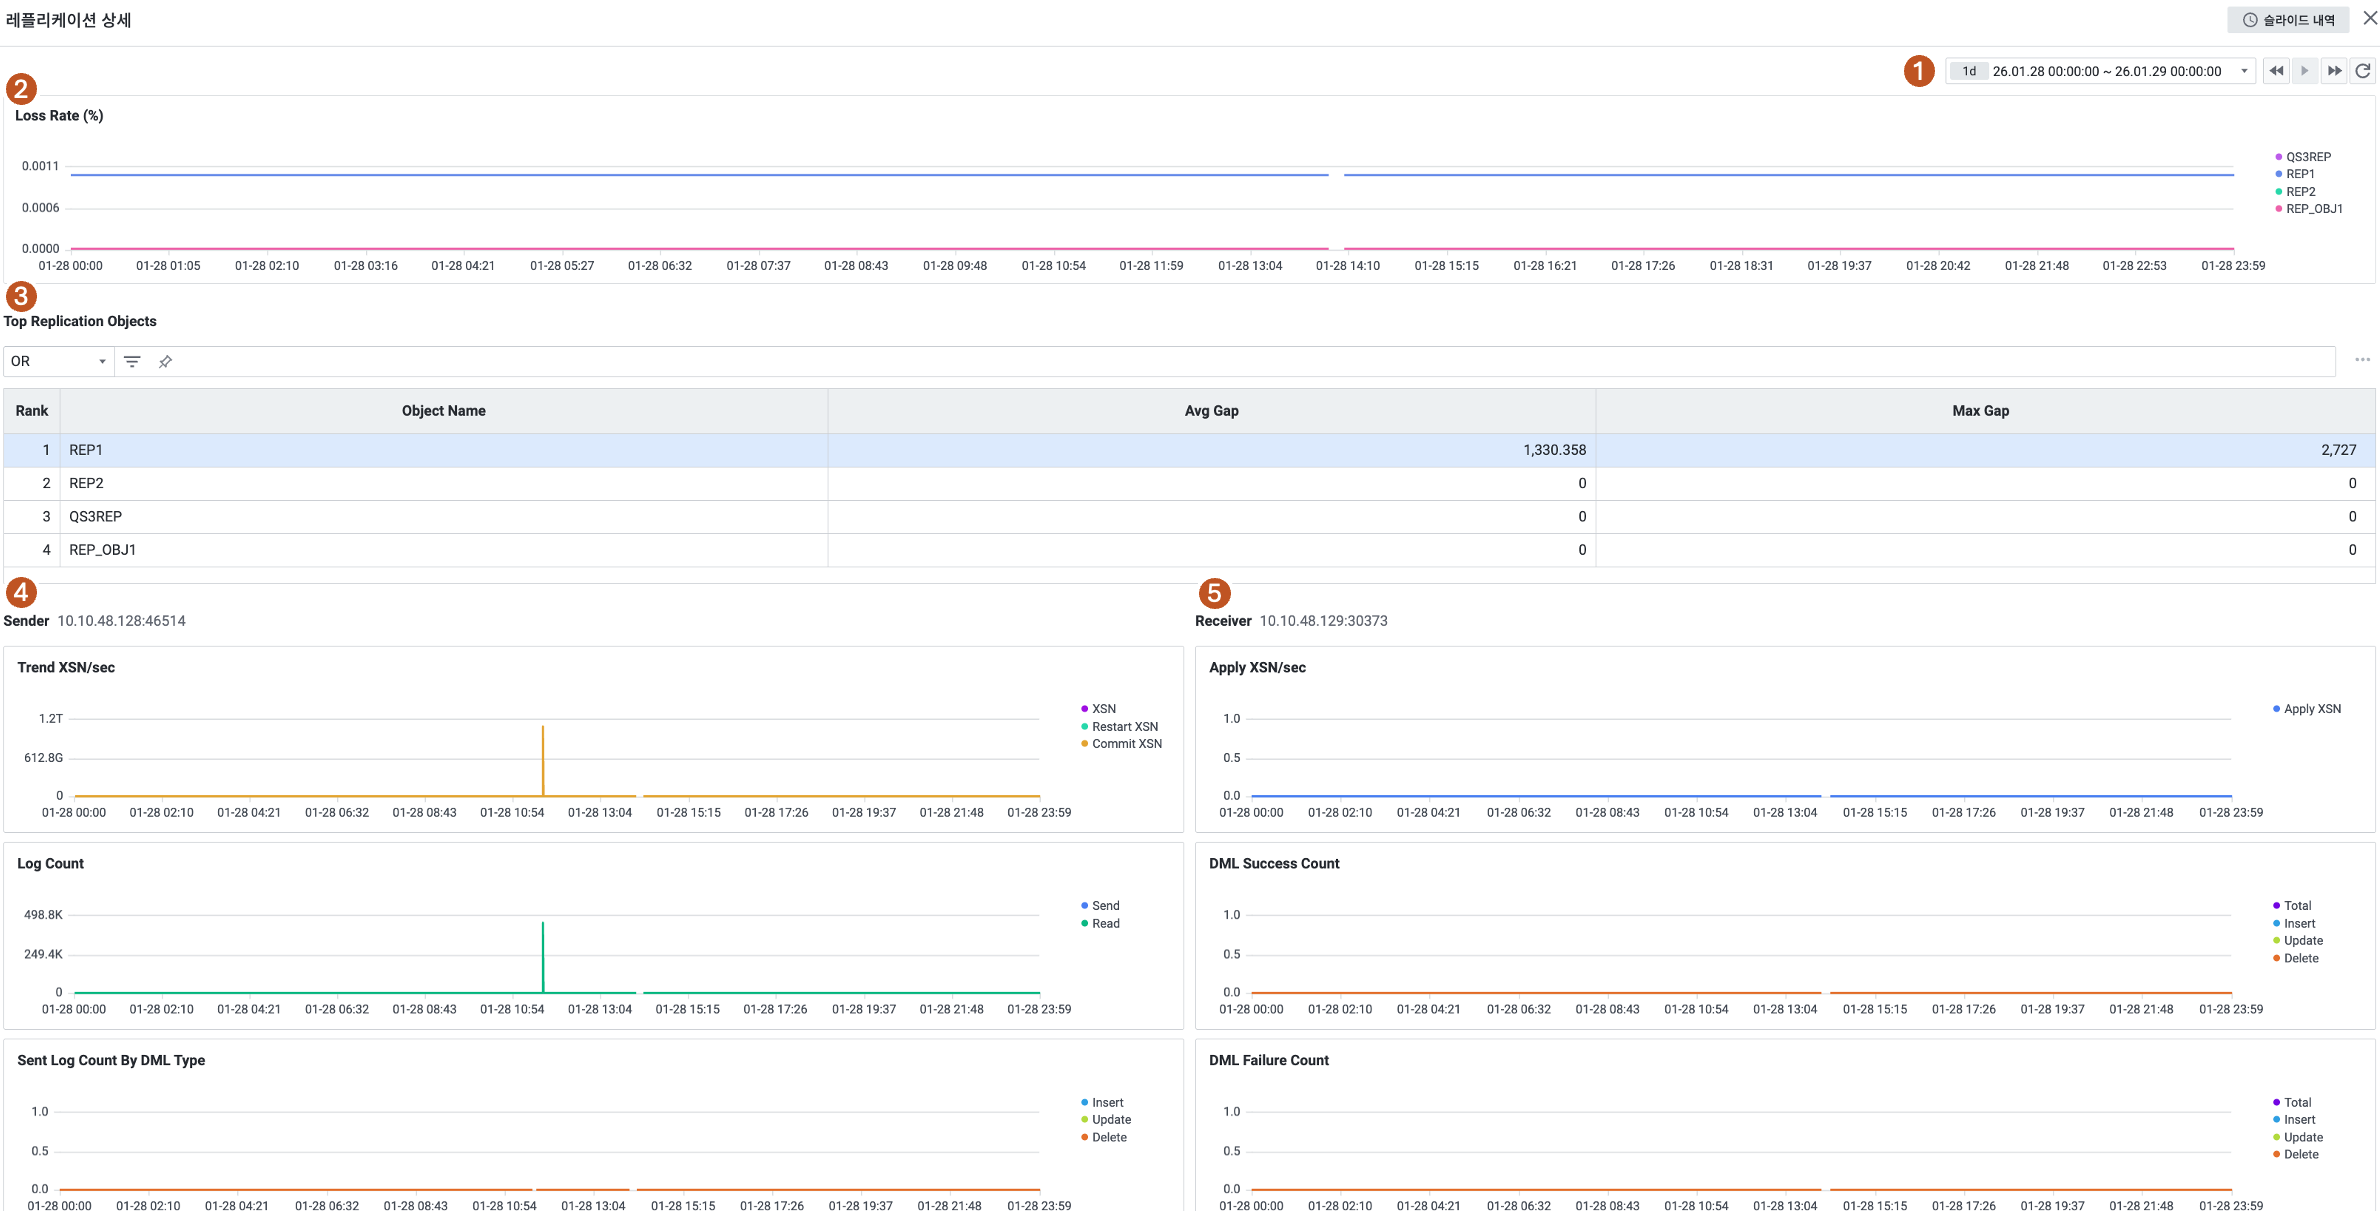Close the replication detail panel

[2369, 19]
